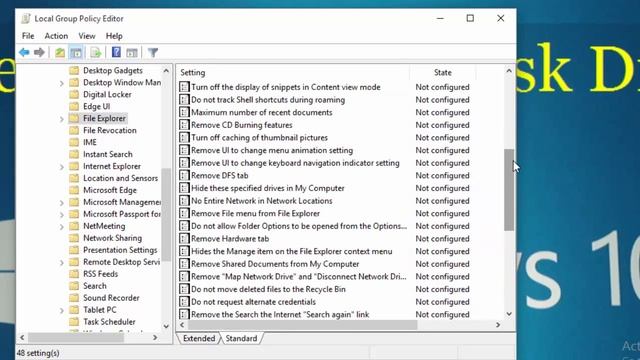The image size is (640, 360).
Task: Click the settings list vertical scrollbar thumb
Action: pyautogui.click(x=509, y=190)
